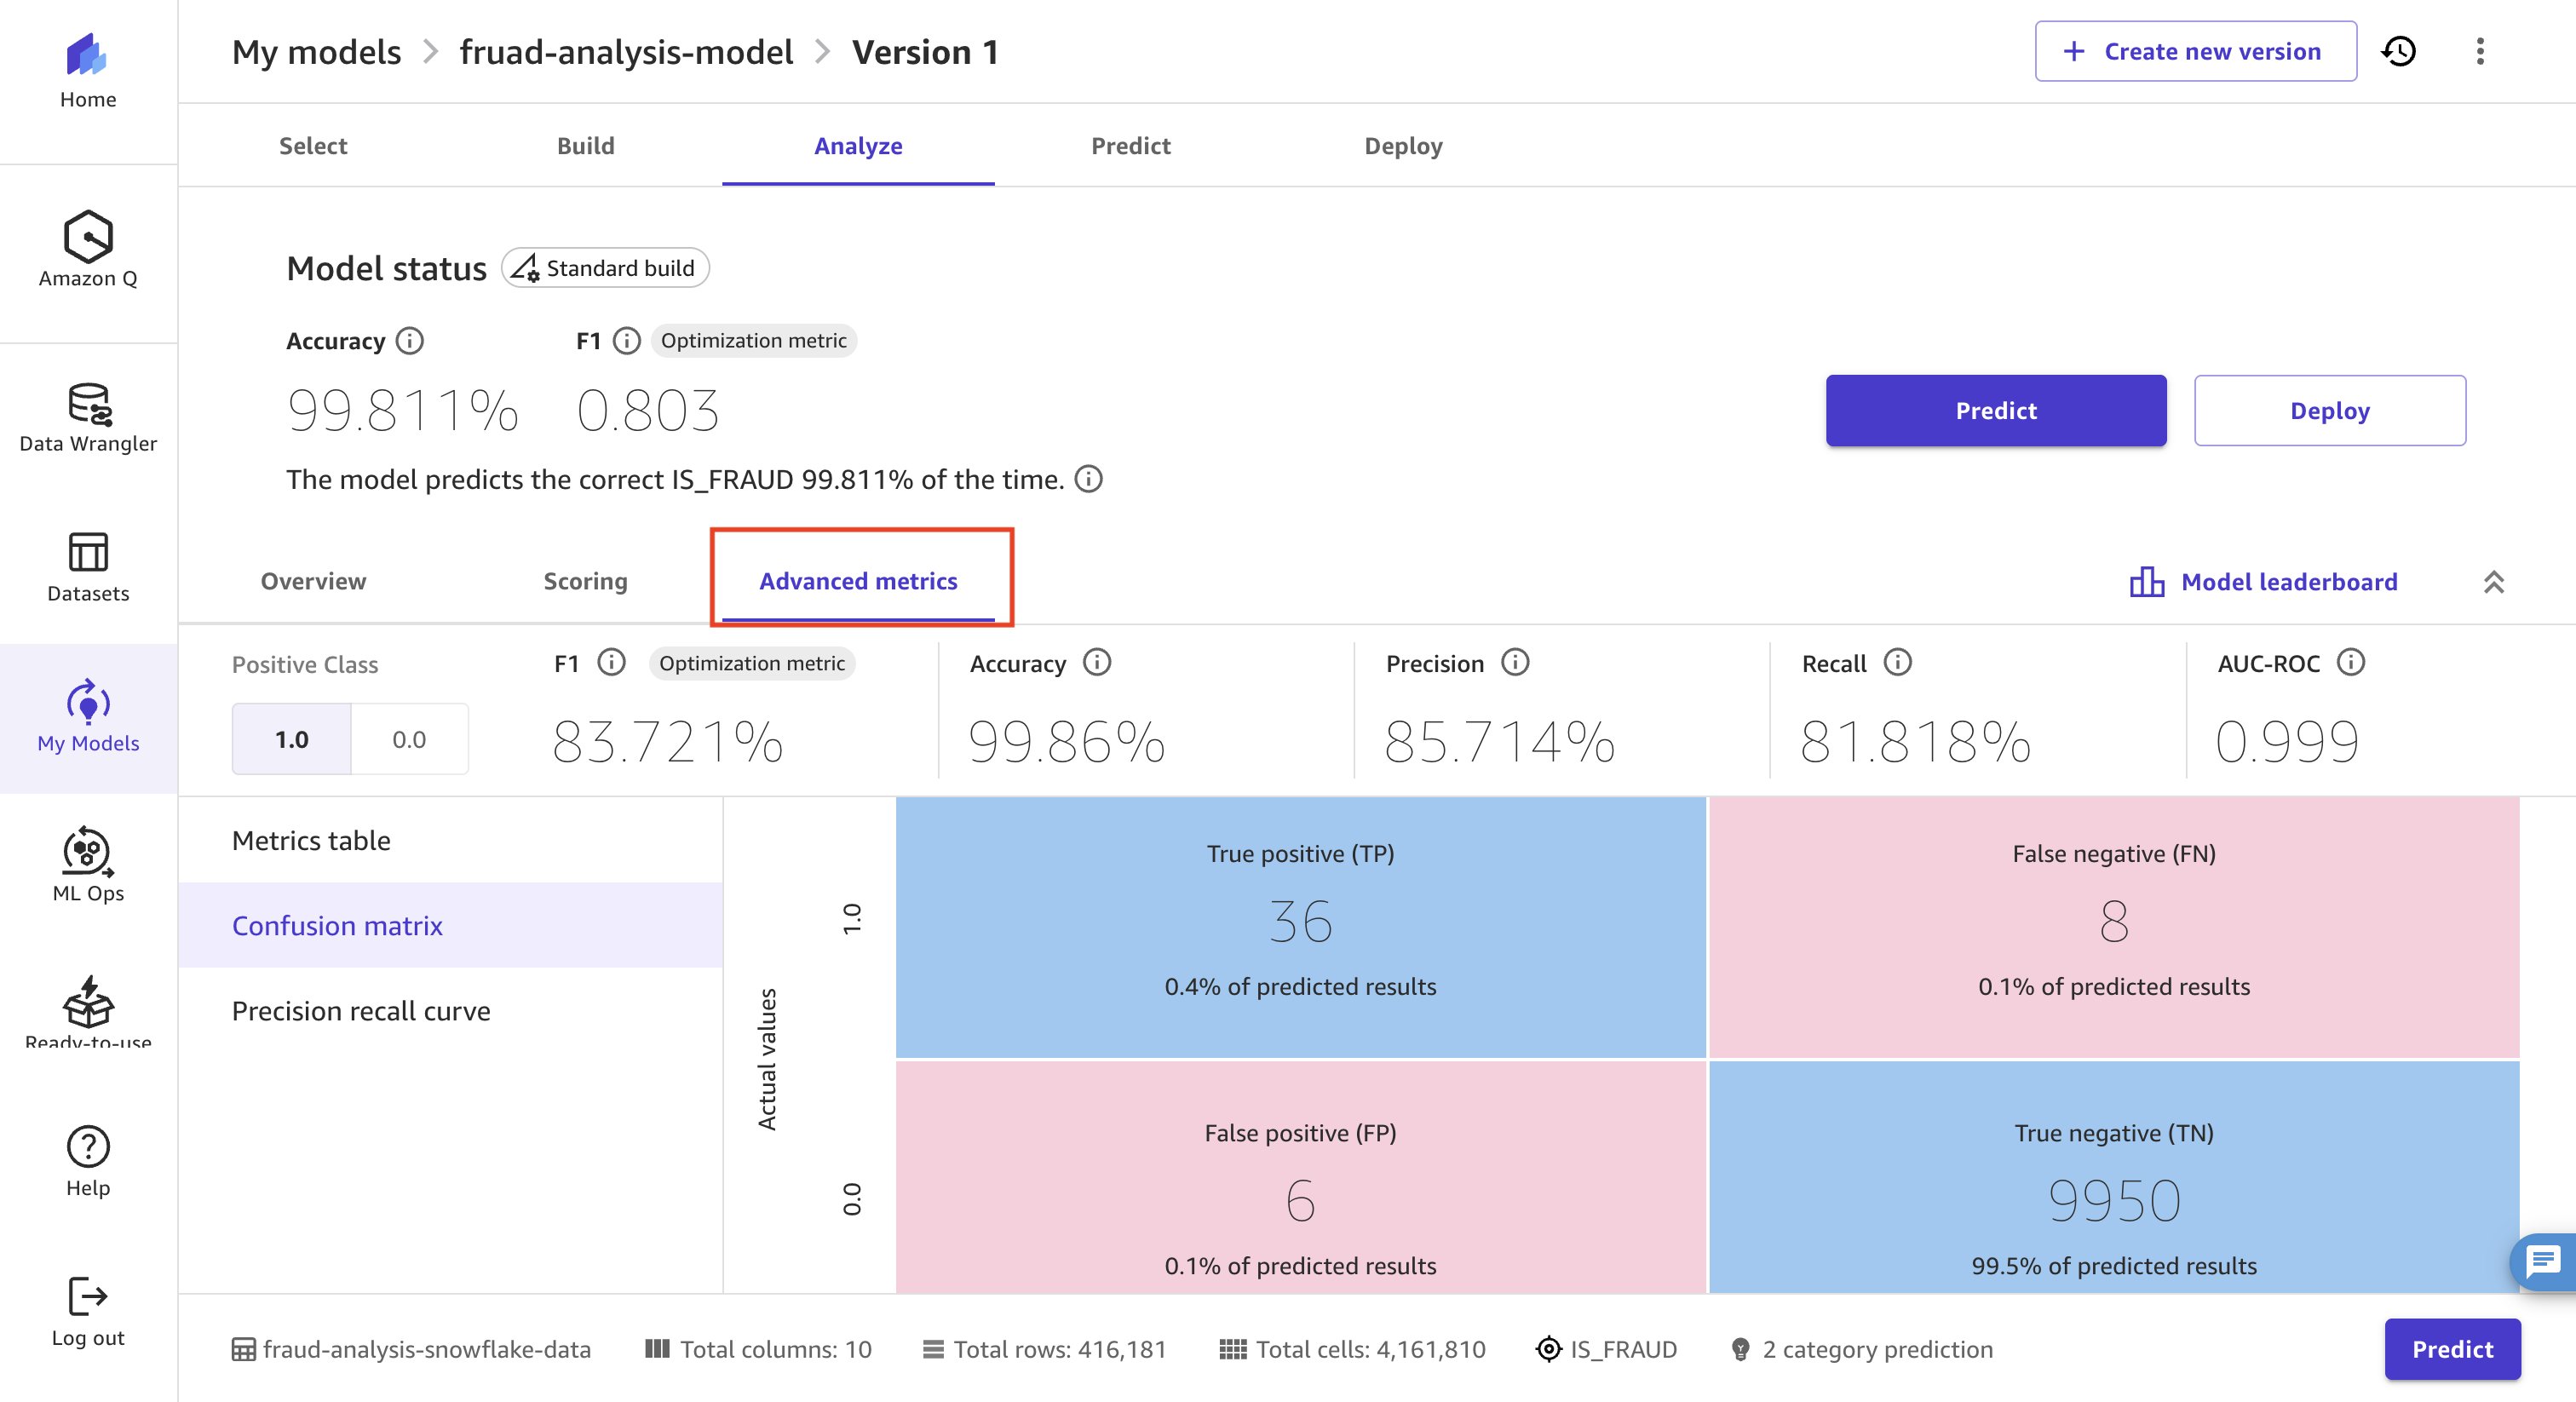Switch to the Deploy tab
This screenshot has width=2576, height=1402.
point(1403,146)
